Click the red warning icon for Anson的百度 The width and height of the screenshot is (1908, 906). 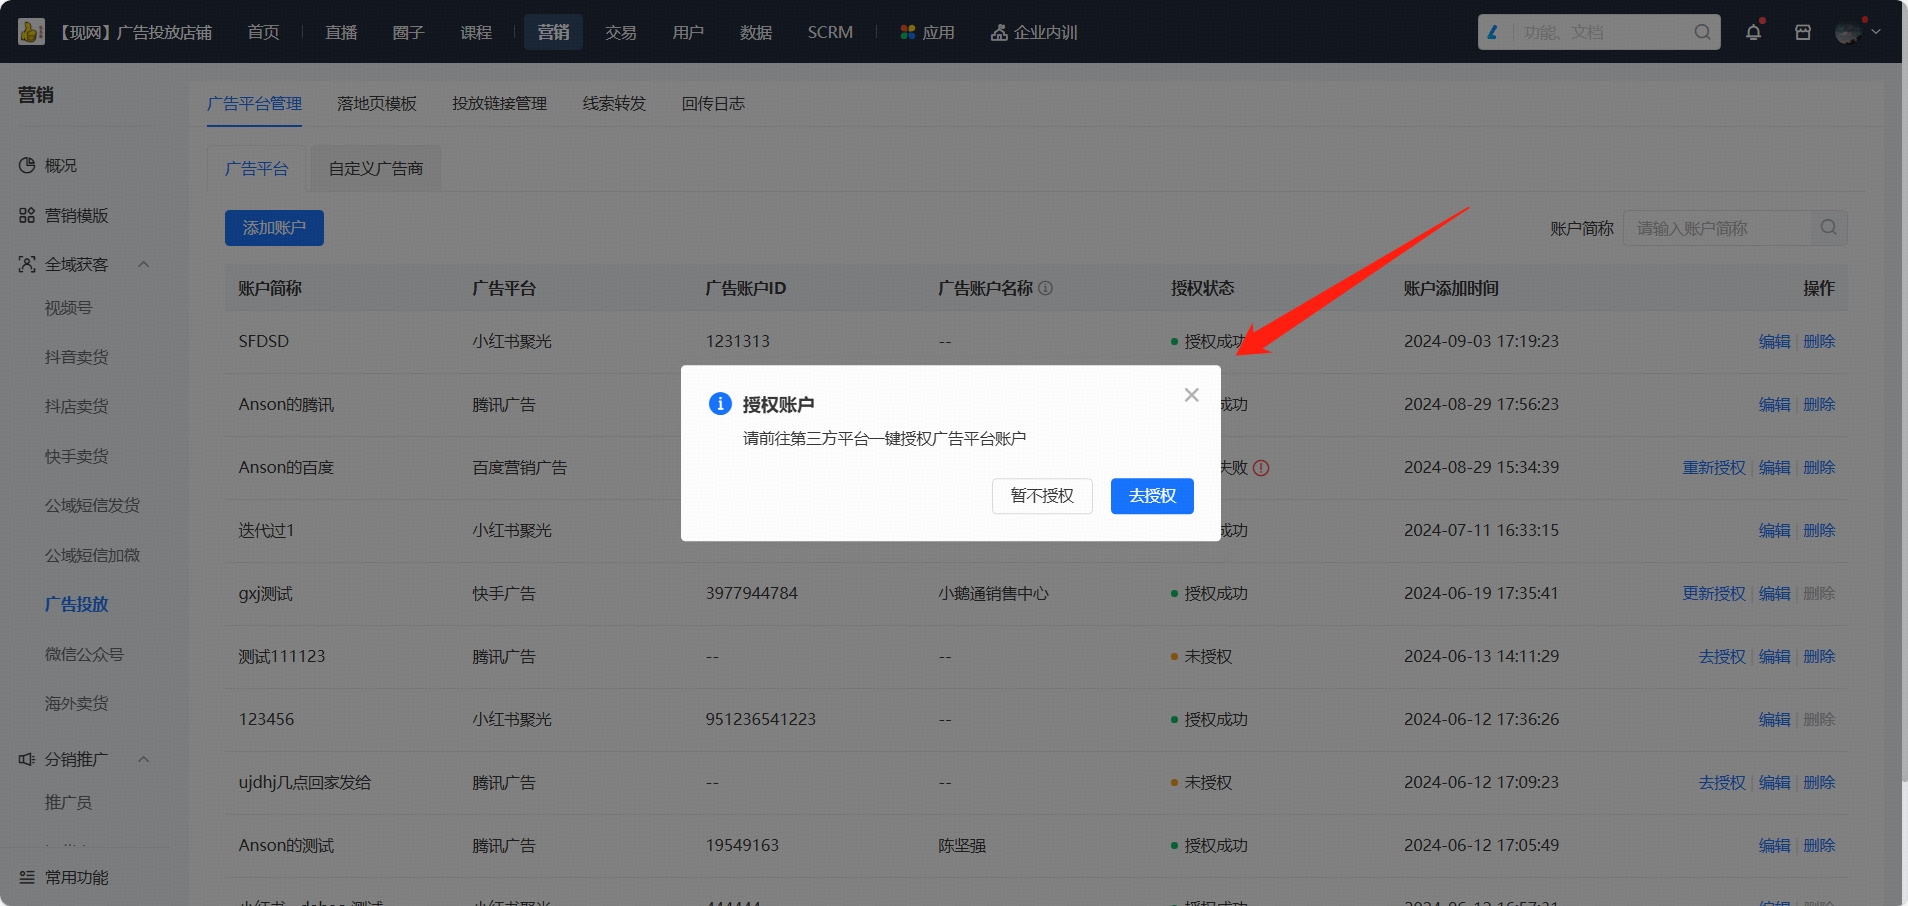1261,467
